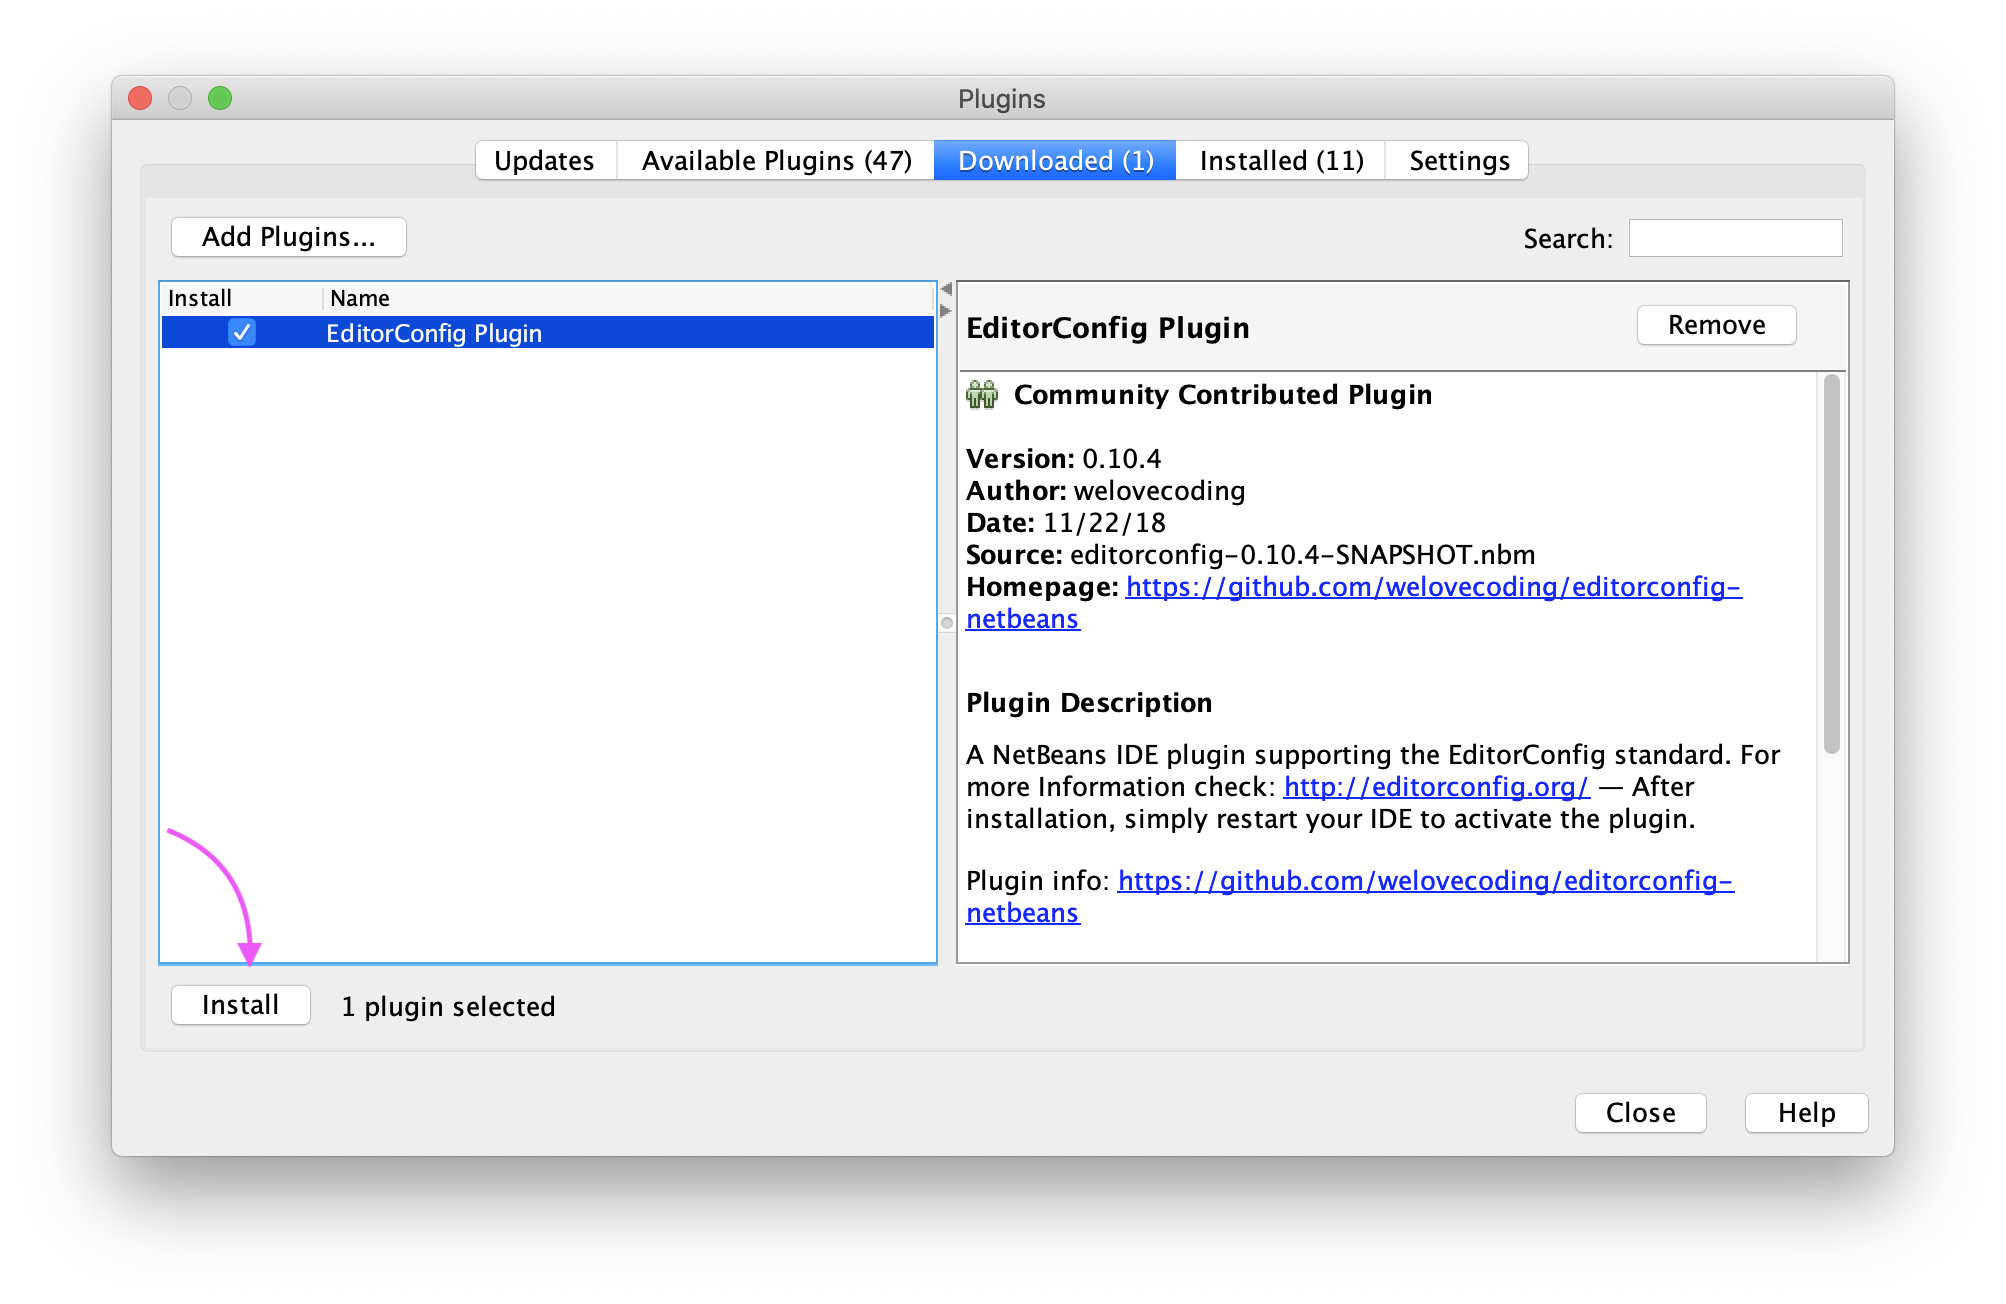Open the Available Plugins (47) tab
Image resolution: width=2006 pixels, height=1304 pixels.
pyautogui.click(x=776, y=161)
